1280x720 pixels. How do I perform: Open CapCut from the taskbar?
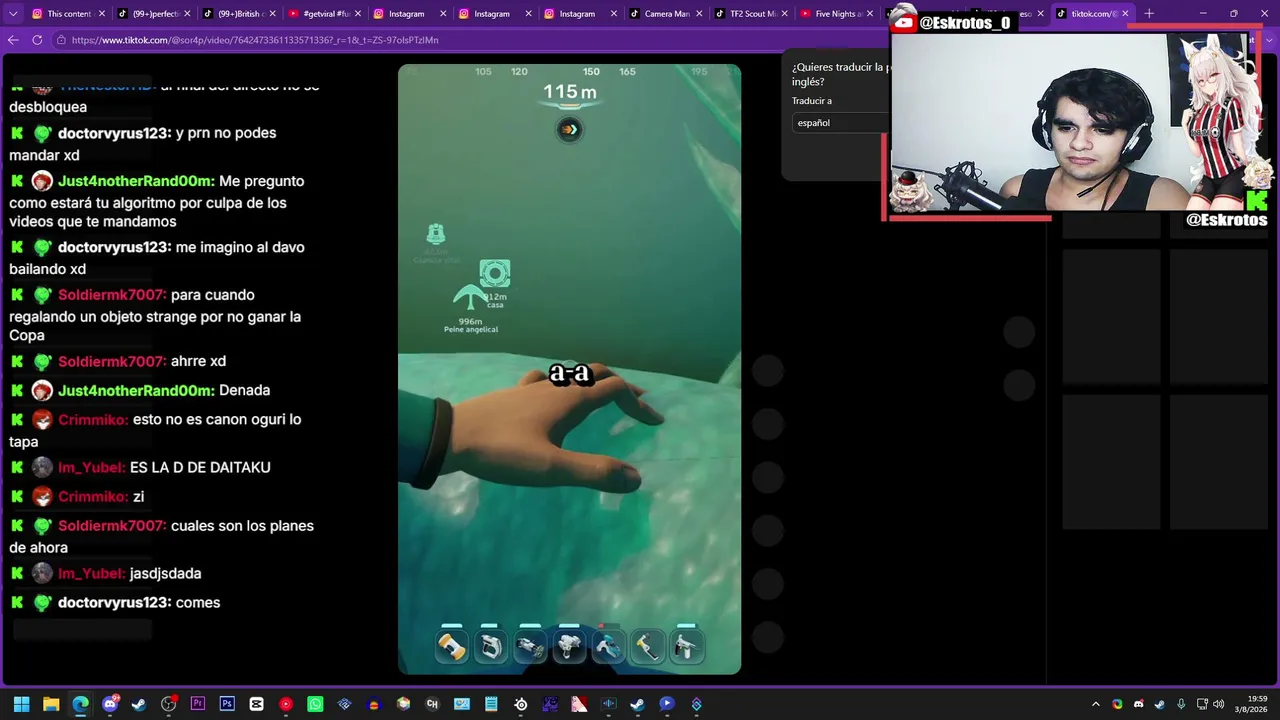coord(256,704)
